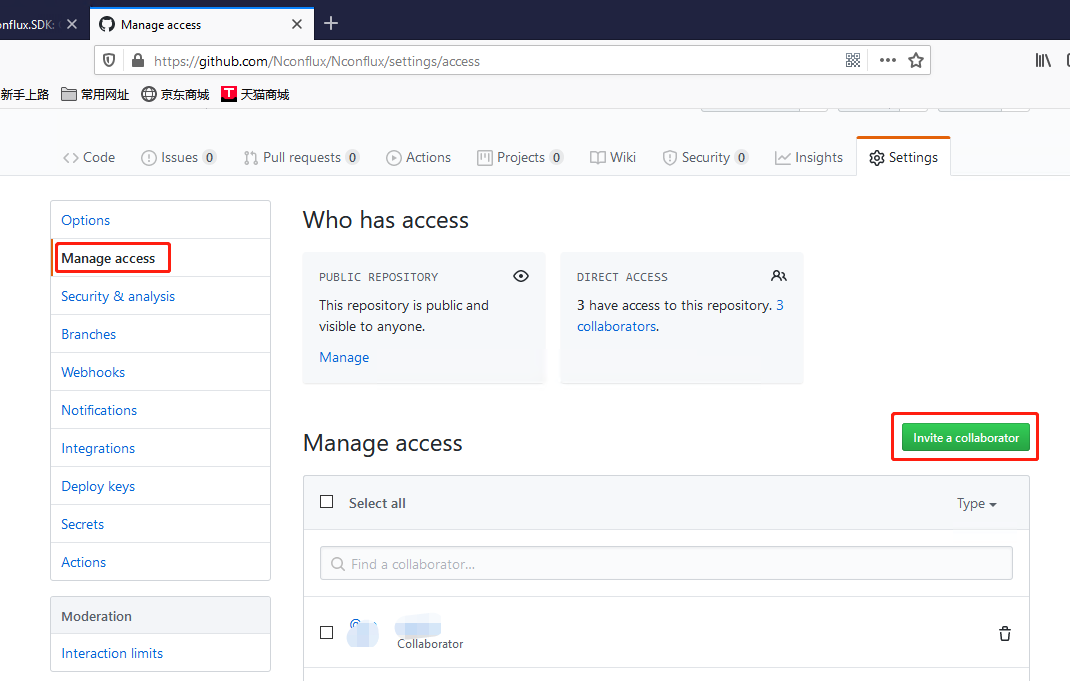1070x681 pixels.
Task: Click the QR code icon in address bar
Action: (853, 60)
